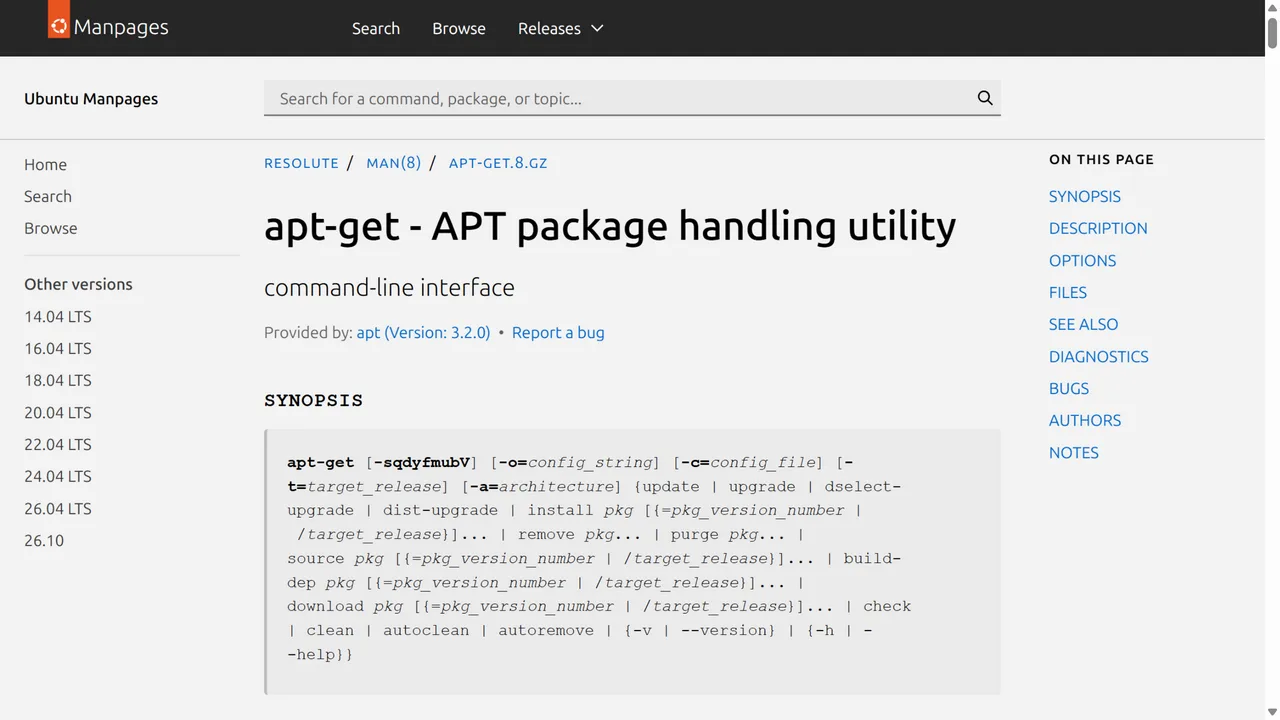Jump to BUGS in page contents
Screen dimensions: 1280x720
(x=1069, y=388)
